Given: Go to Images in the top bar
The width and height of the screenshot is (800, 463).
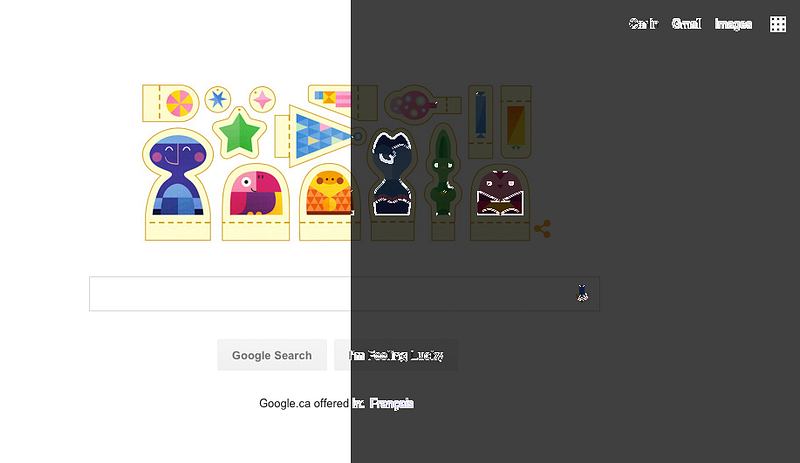Looking at the screenshot, I should click(733, 24).
